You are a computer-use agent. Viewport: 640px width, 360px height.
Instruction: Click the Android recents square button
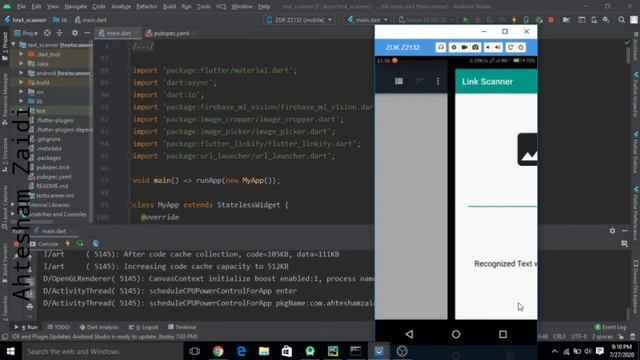(x=503, y=334)
